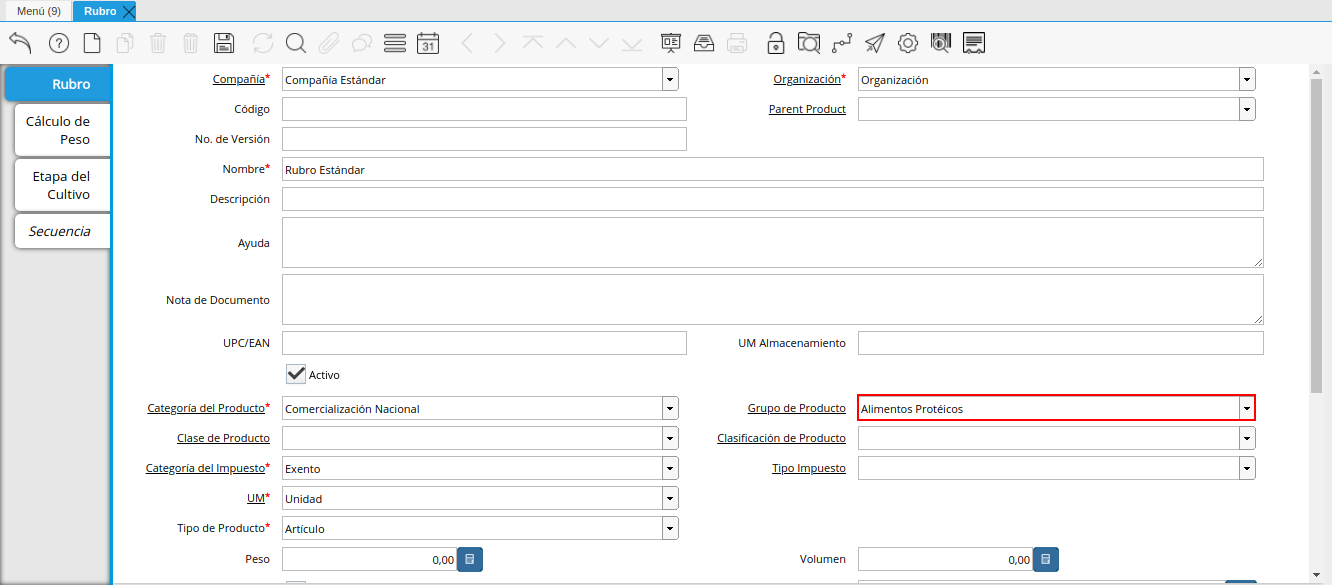
Task: Open the Tipo Impuesto dropdown
Action: (x=1247, y=468)
